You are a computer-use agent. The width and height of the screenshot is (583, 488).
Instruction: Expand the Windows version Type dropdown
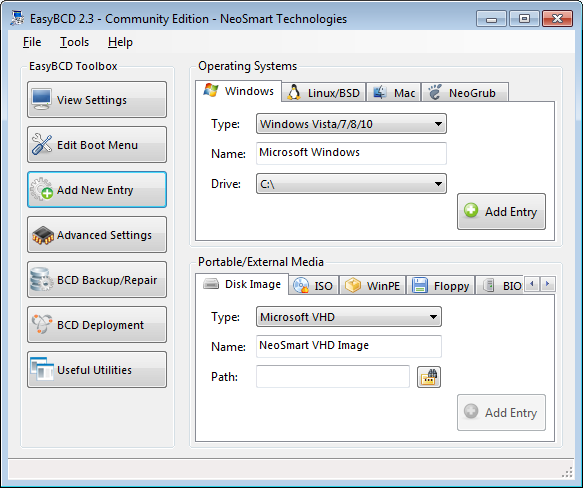[x=351, y=124]
